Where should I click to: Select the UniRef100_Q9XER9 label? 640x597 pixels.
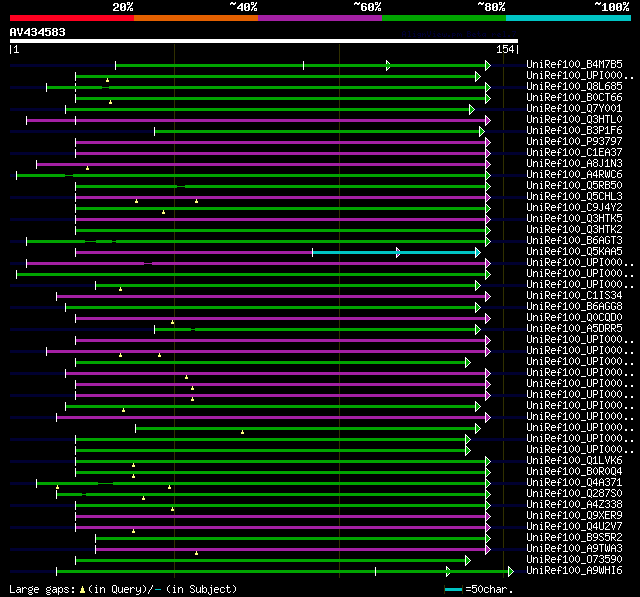[574, 516]
